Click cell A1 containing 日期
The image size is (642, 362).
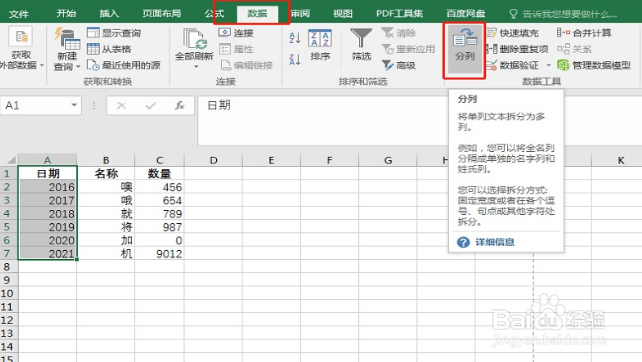(x=47, y=174)
